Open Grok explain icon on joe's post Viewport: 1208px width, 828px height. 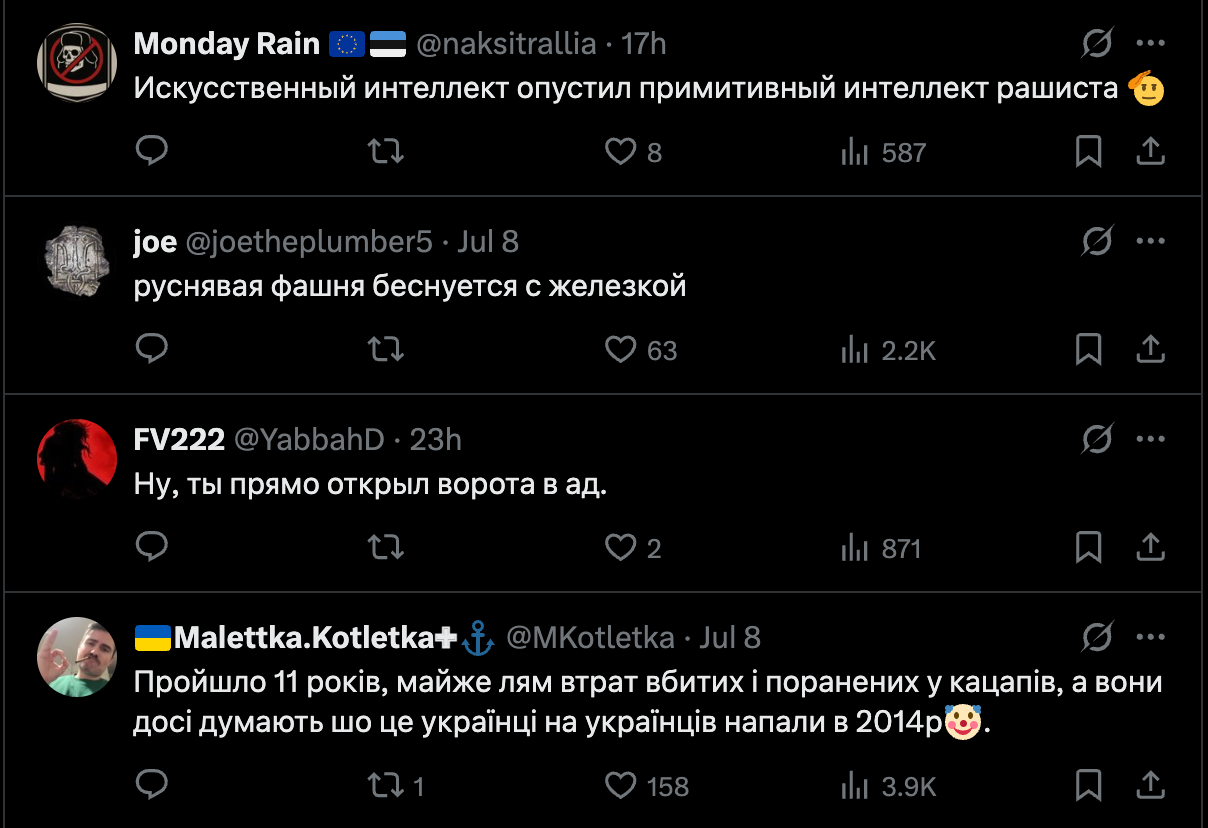pyautogui.click(x=1097, y=242)
